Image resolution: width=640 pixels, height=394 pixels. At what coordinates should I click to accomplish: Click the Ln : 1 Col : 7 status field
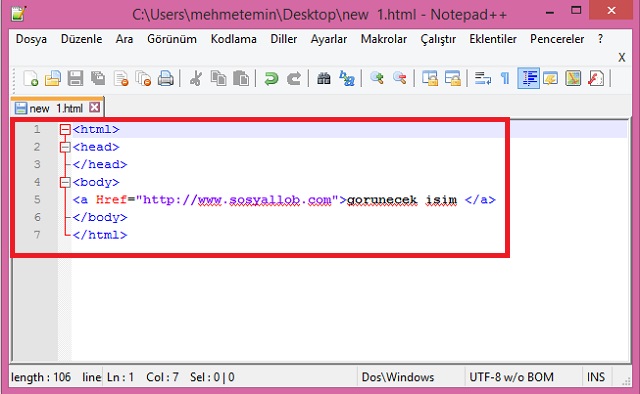pyautogui.click(x=142, y=377)
